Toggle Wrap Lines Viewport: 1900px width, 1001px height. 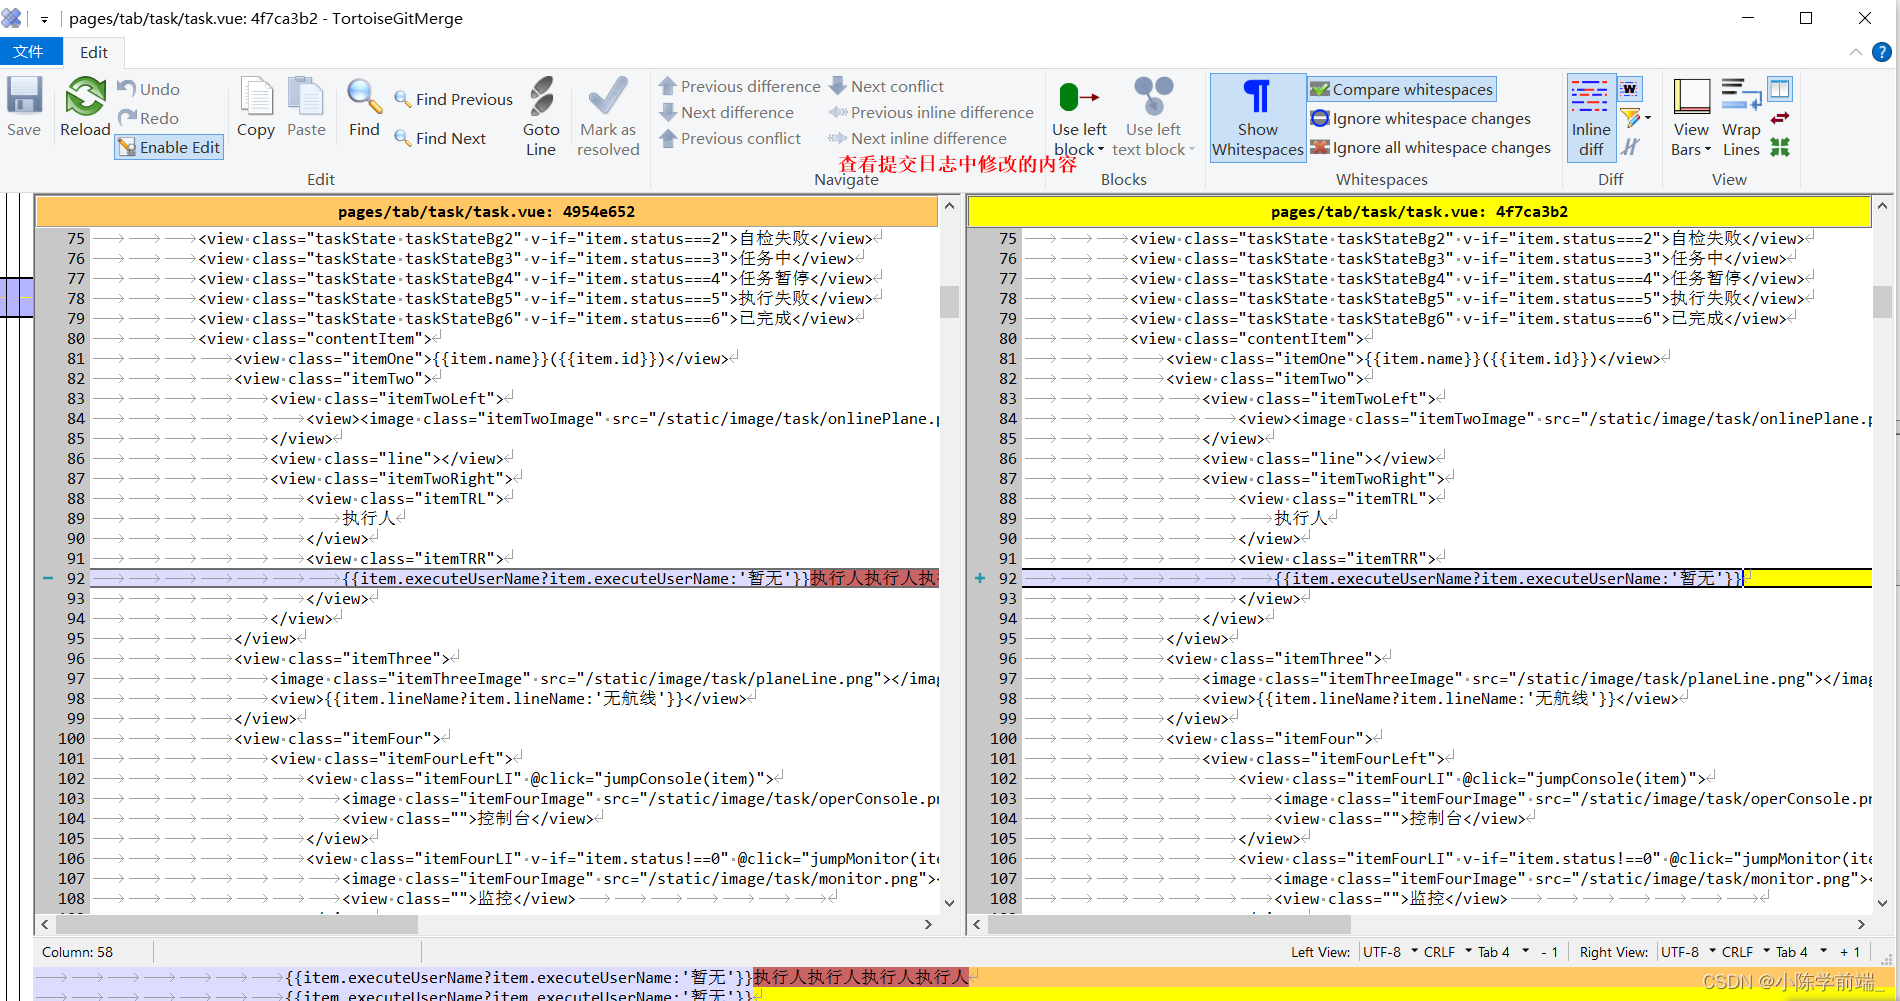[x=1741, y=116]
